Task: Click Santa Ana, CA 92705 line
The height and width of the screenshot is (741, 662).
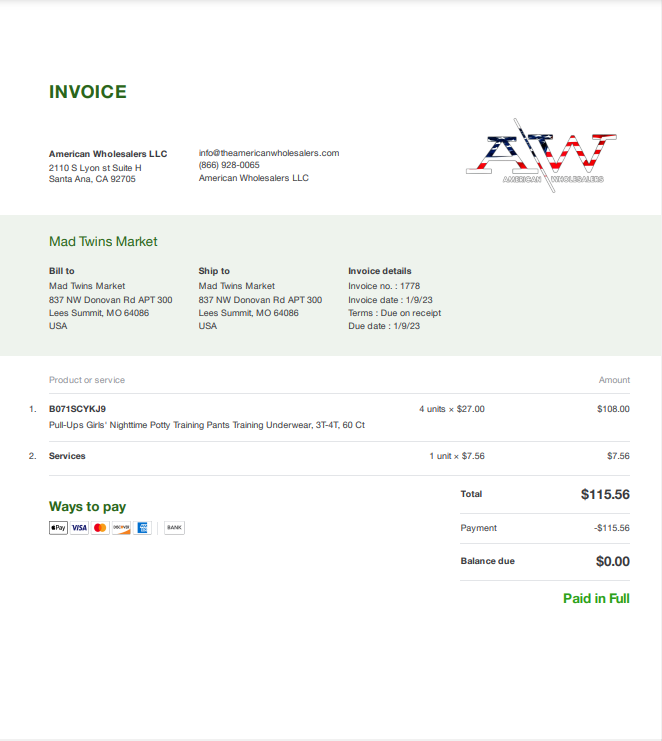Action: click(92, 179)
